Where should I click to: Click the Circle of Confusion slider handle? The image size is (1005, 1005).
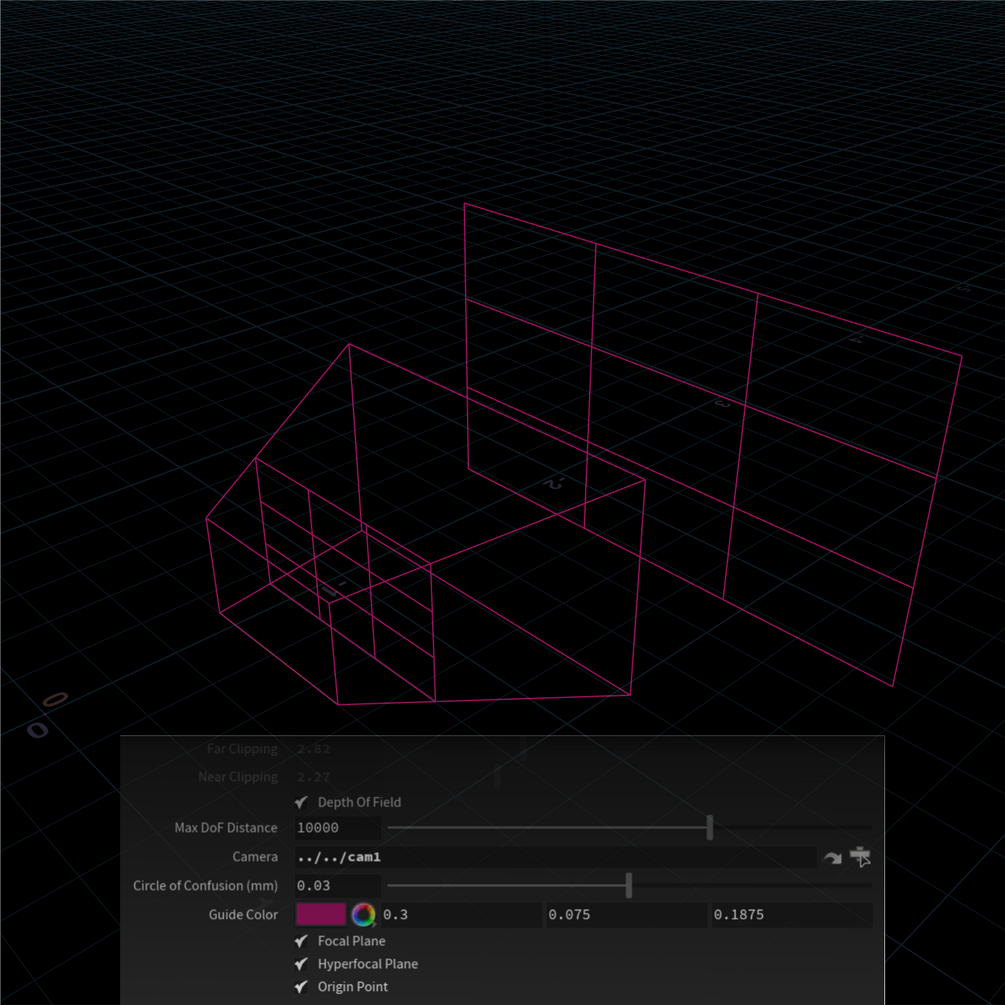(629, 885)
